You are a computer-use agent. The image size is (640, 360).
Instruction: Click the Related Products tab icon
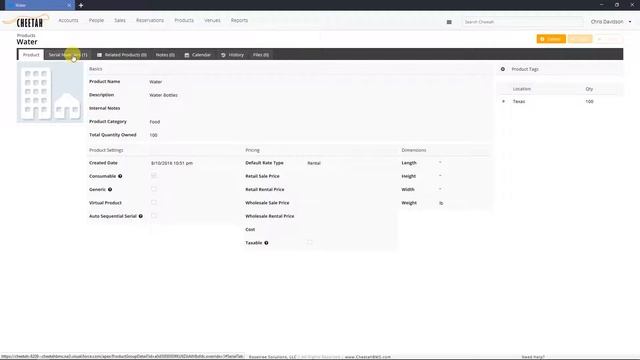[x=99, y=55]
